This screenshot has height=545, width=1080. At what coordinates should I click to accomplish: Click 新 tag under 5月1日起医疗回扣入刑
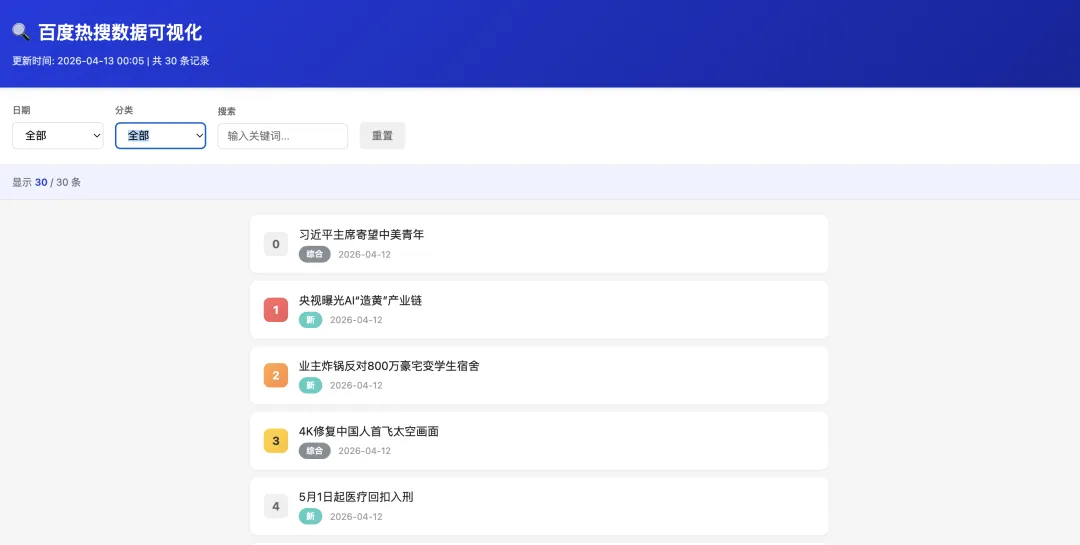point(311,516)
